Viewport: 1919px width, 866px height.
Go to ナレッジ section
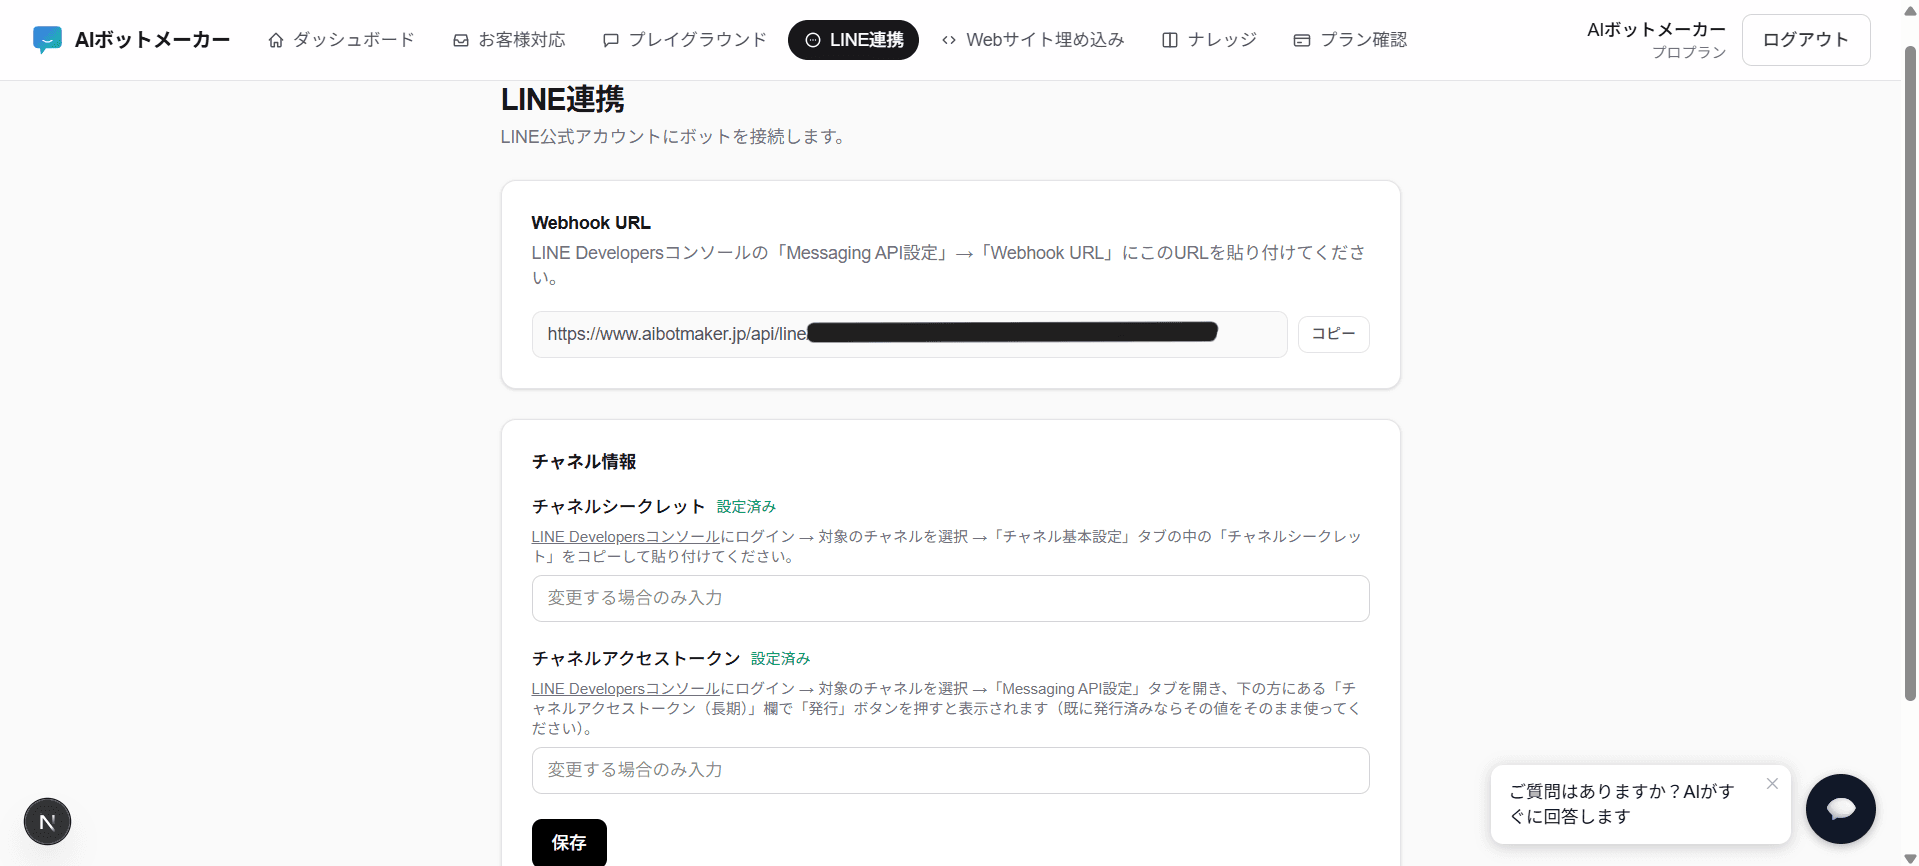(x=1209, y=40)
